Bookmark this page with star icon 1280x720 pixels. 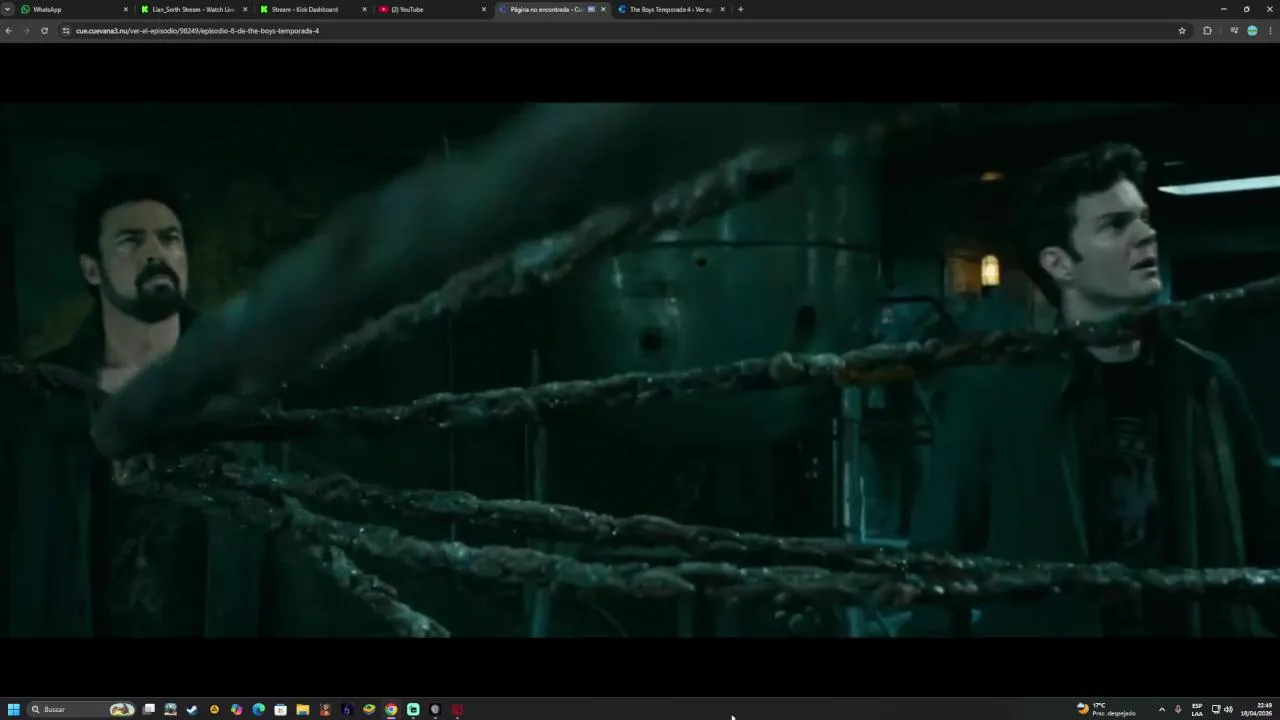[1182, 31]
